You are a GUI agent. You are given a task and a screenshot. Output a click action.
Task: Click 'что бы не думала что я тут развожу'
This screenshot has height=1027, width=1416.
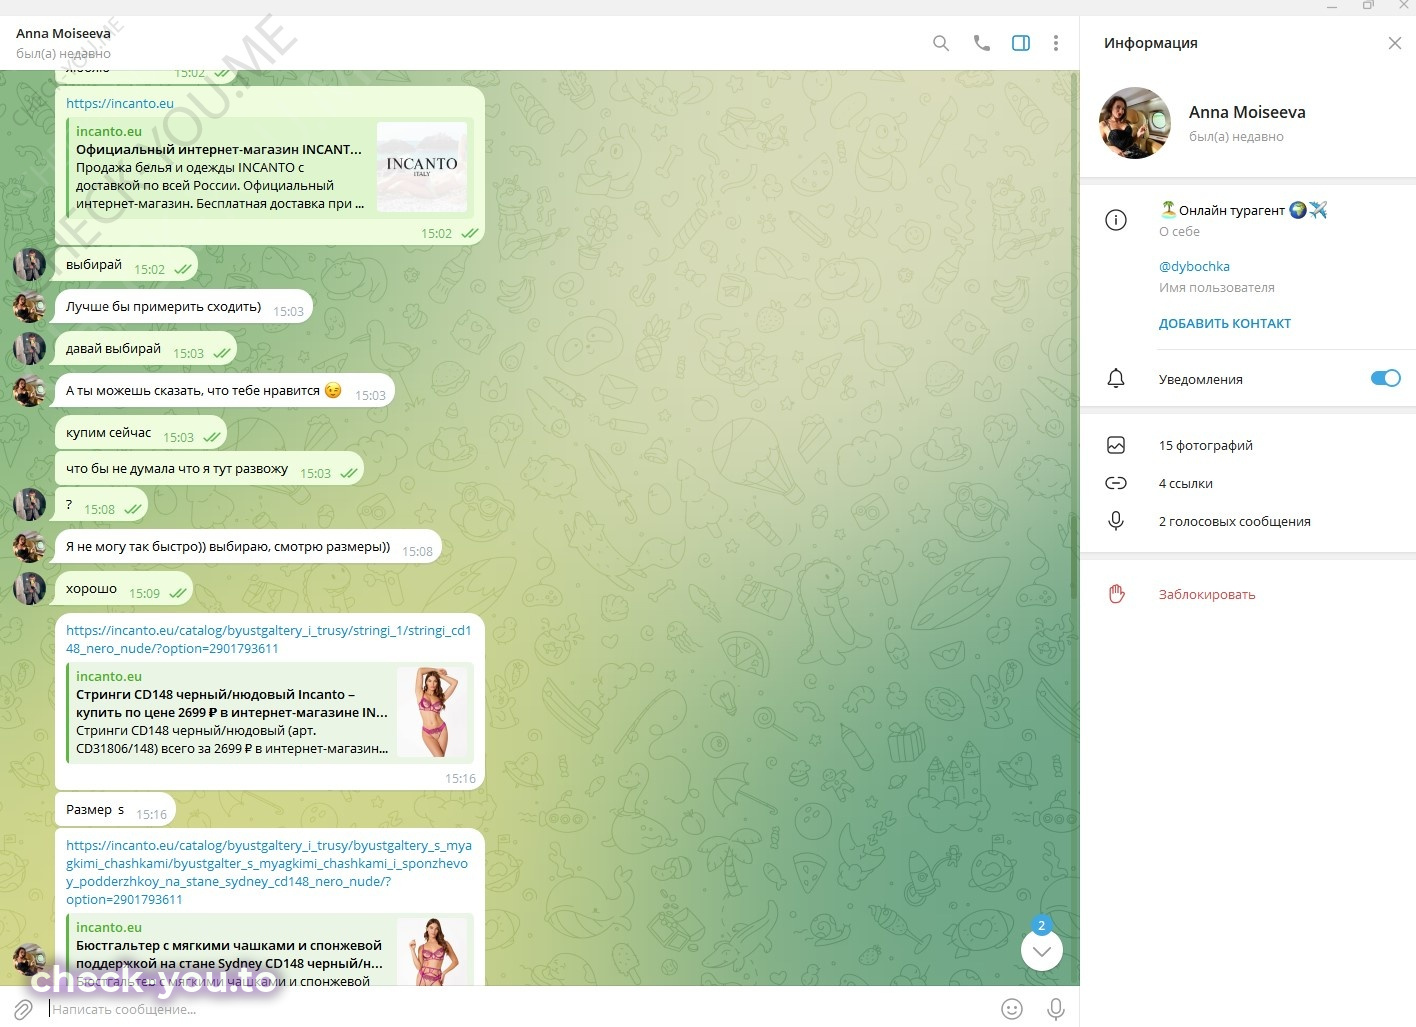point(177,469)
